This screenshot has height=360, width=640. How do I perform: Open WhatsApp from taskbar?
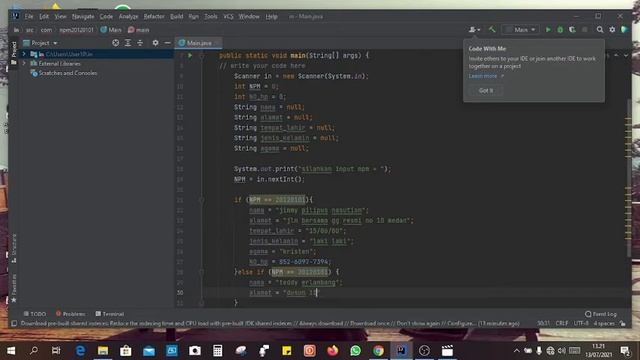356,351
